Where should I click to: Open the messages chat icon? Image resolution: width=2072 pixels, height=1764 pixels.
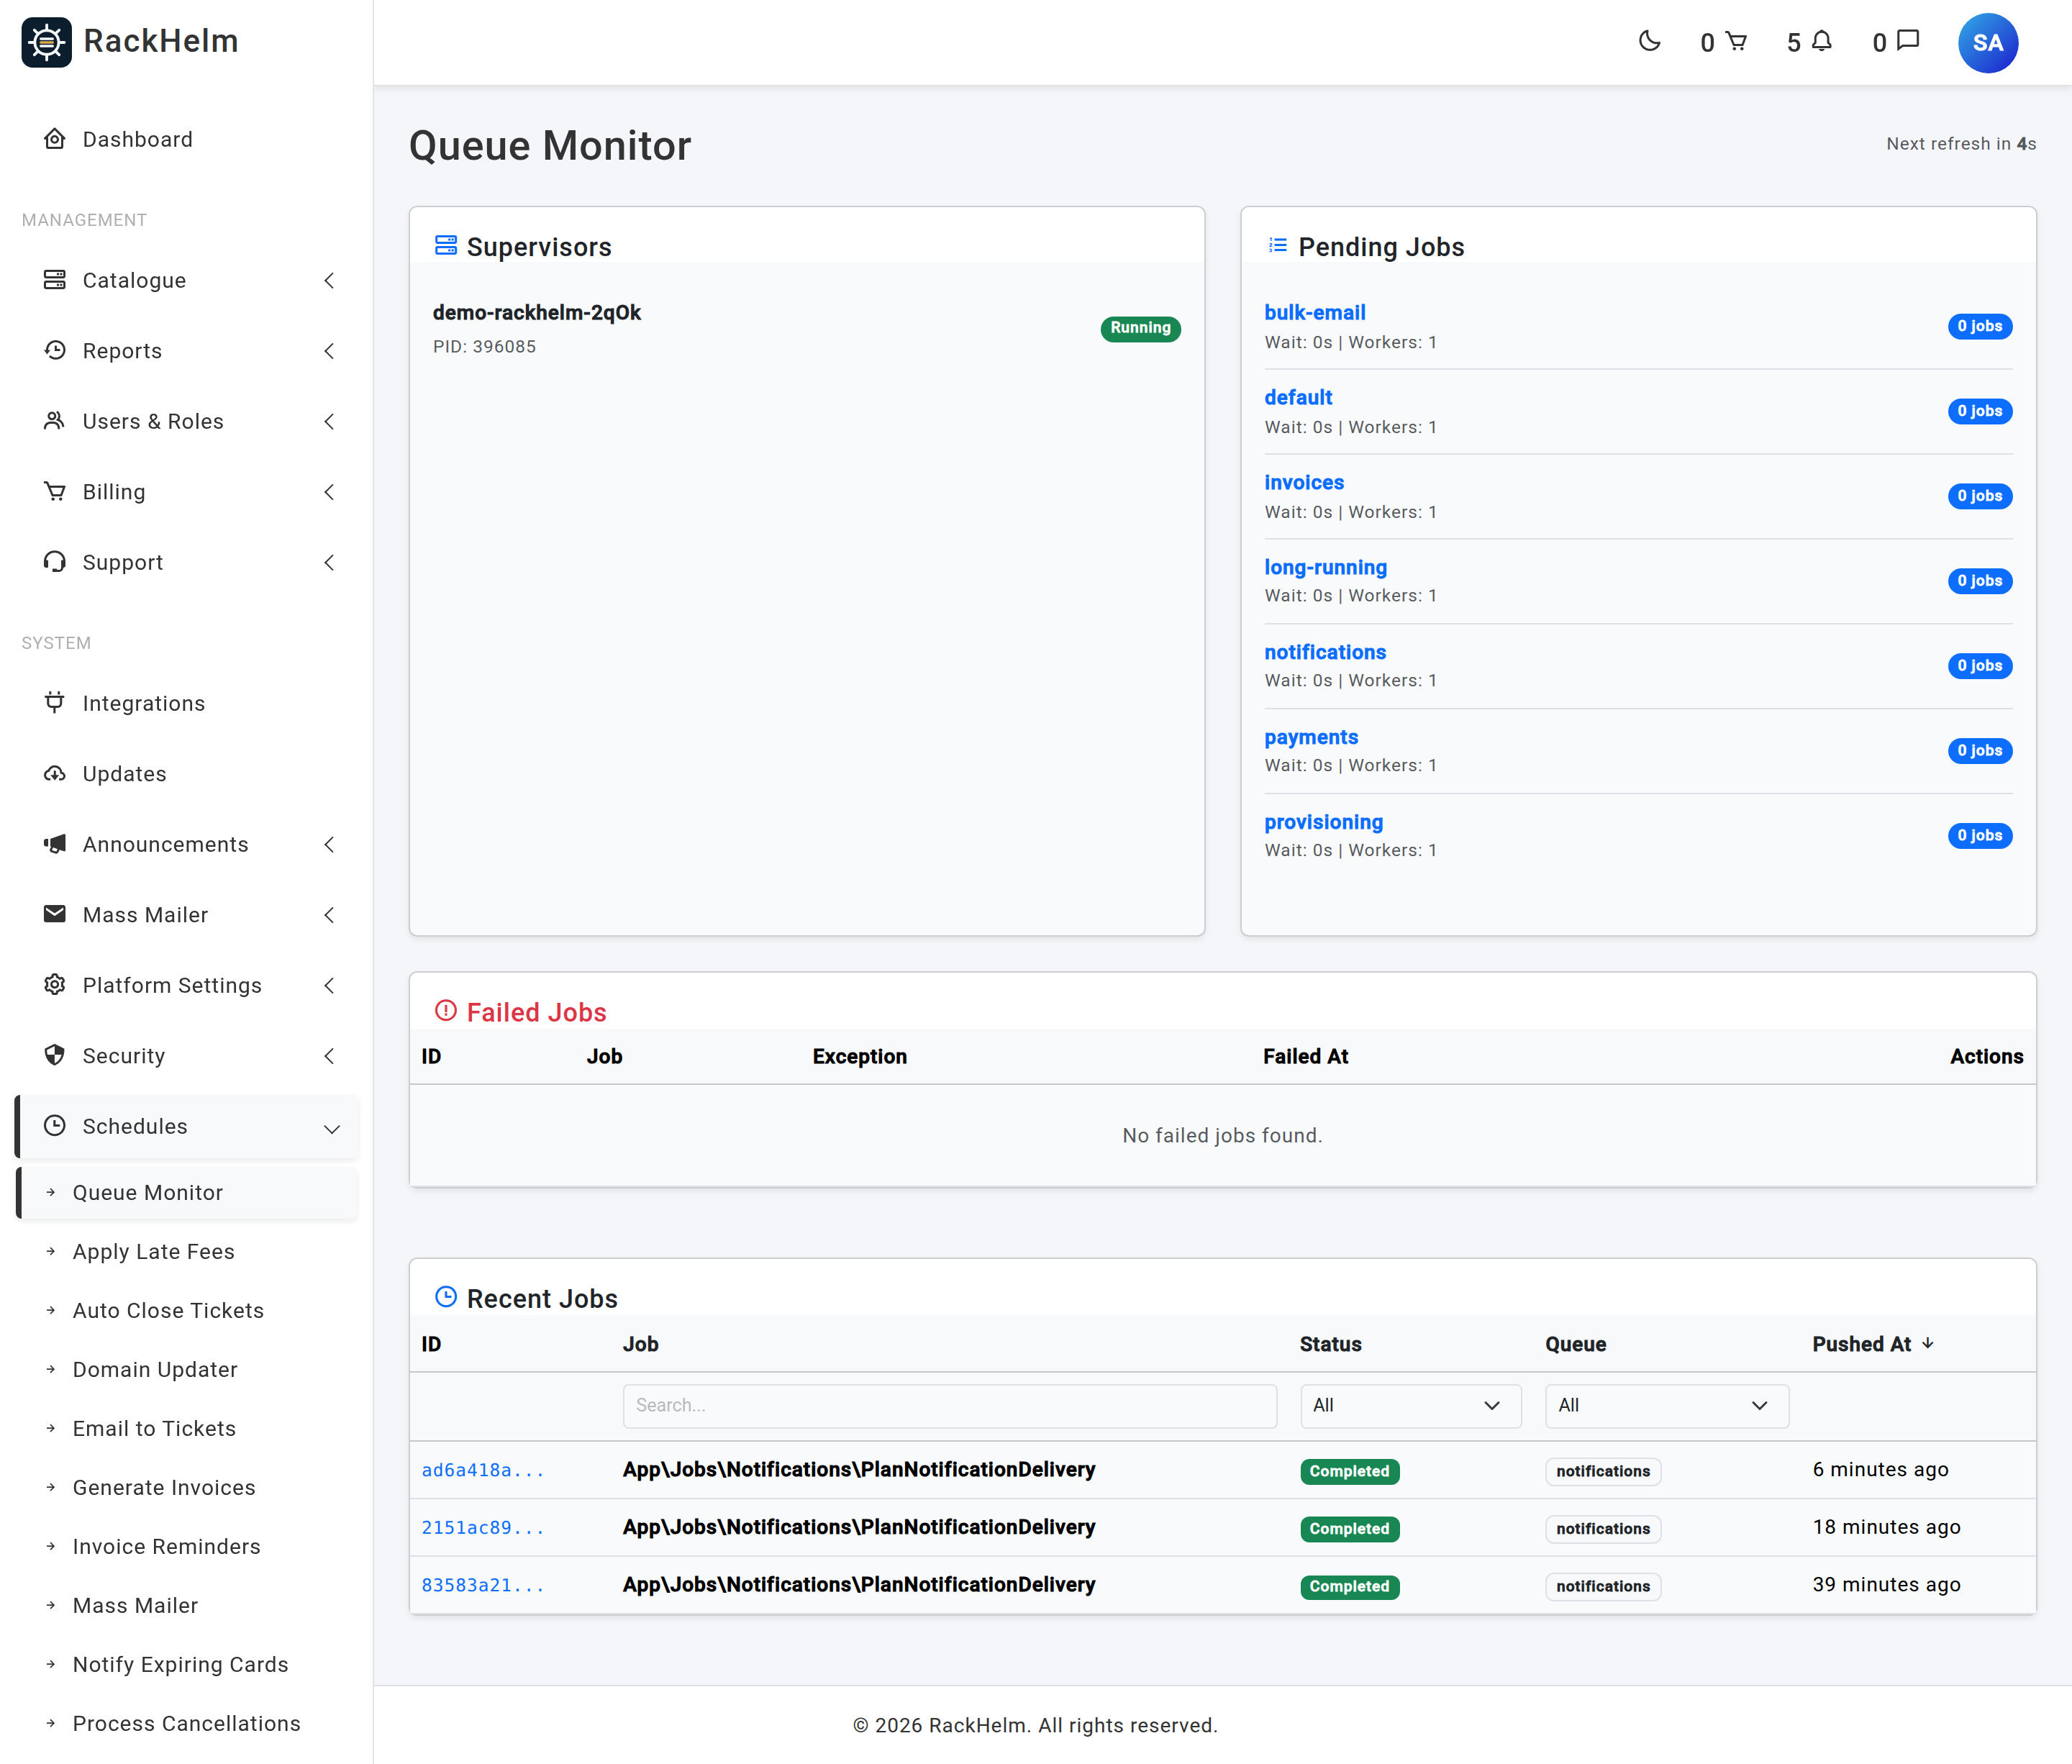(x=1908, y=42)
